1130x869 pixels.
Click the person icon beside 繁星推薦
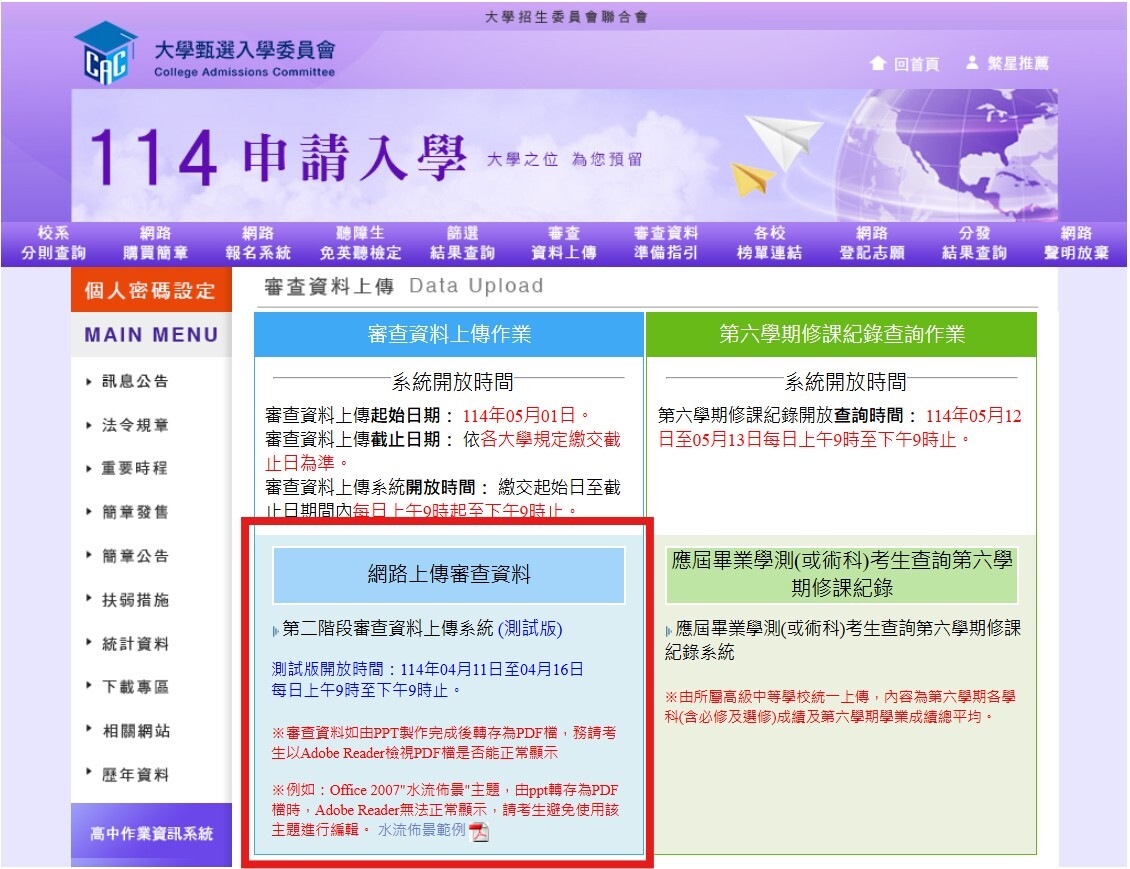[x=972, y=63]
